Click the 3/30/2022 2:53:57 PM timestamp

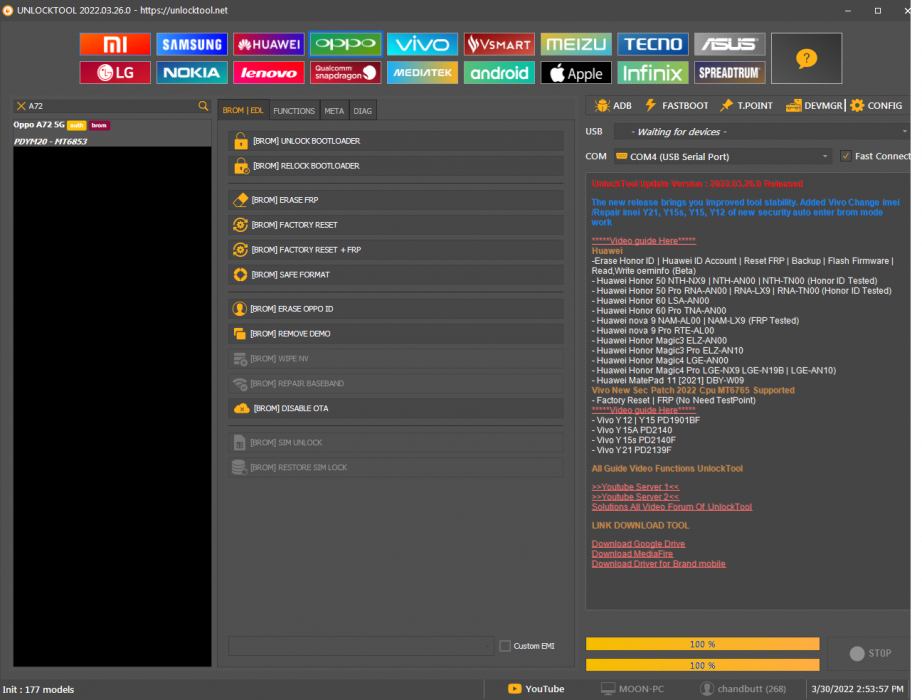pos(857,689)
